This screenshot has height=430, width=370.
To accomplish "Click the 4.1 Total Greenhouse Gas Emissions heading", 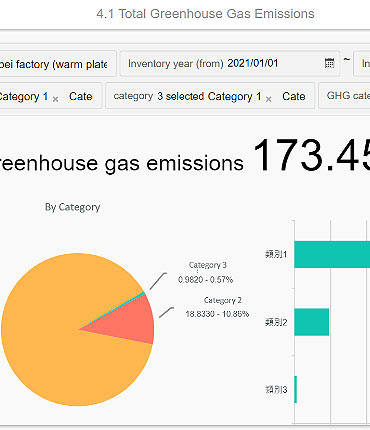I will pos(205,14).
